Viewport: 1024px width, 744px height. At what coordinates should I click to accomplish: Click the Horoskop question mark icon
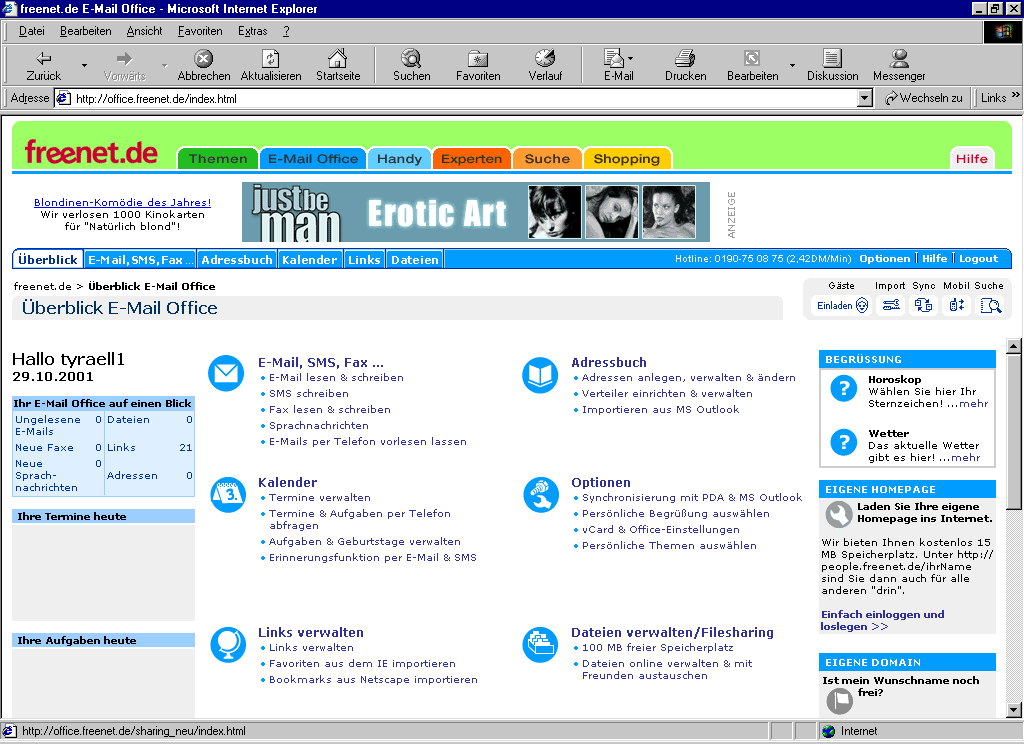click(x=844, y=388)
